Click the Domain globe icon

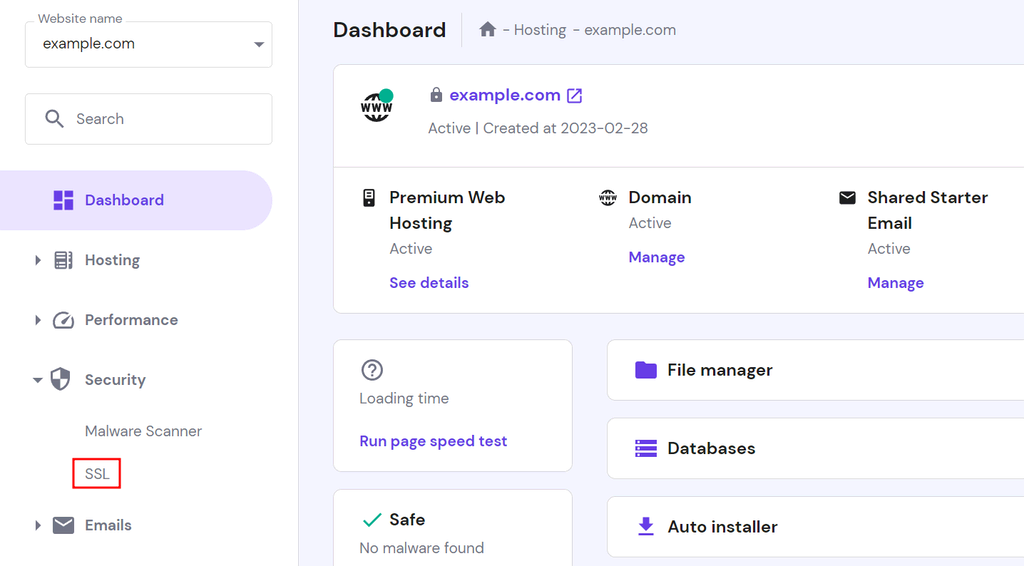[608, 197]
